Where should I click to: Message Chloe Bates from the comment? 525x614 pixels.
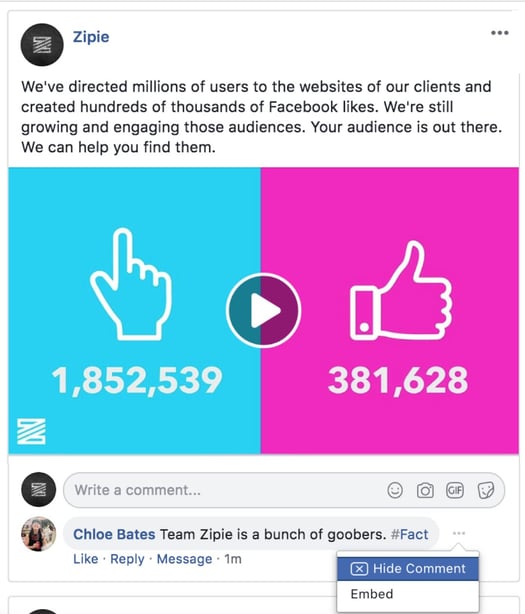(184, 559)
